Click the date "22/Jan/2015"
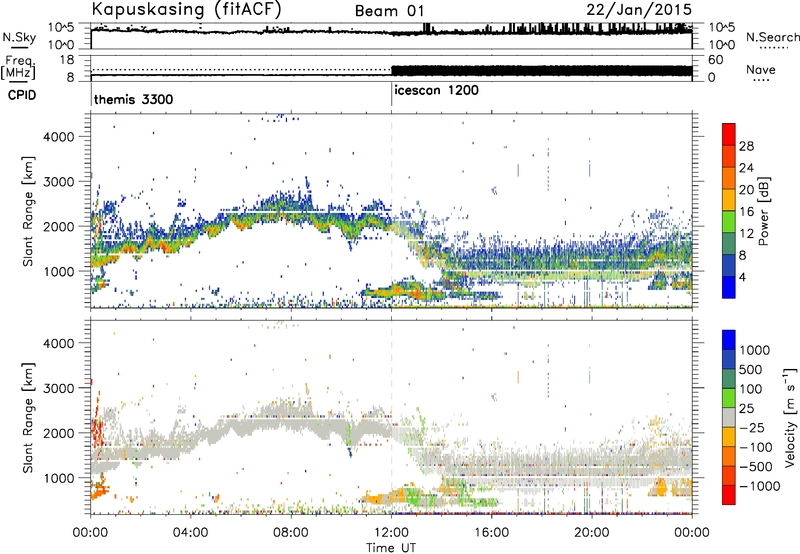 (x=639, y=9)
